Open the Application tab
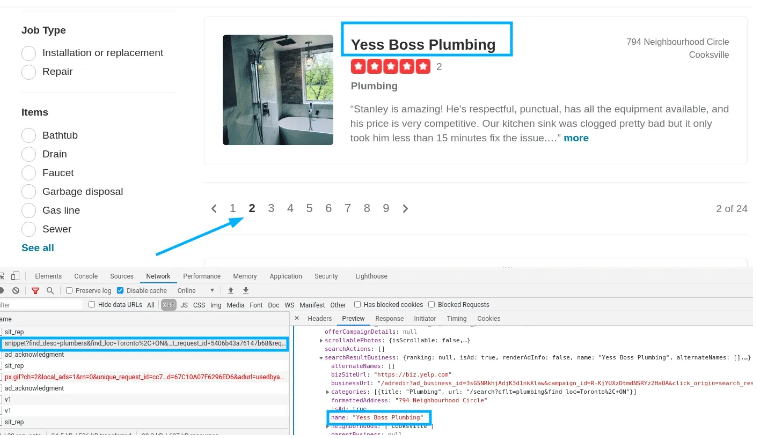 point(286,276)
